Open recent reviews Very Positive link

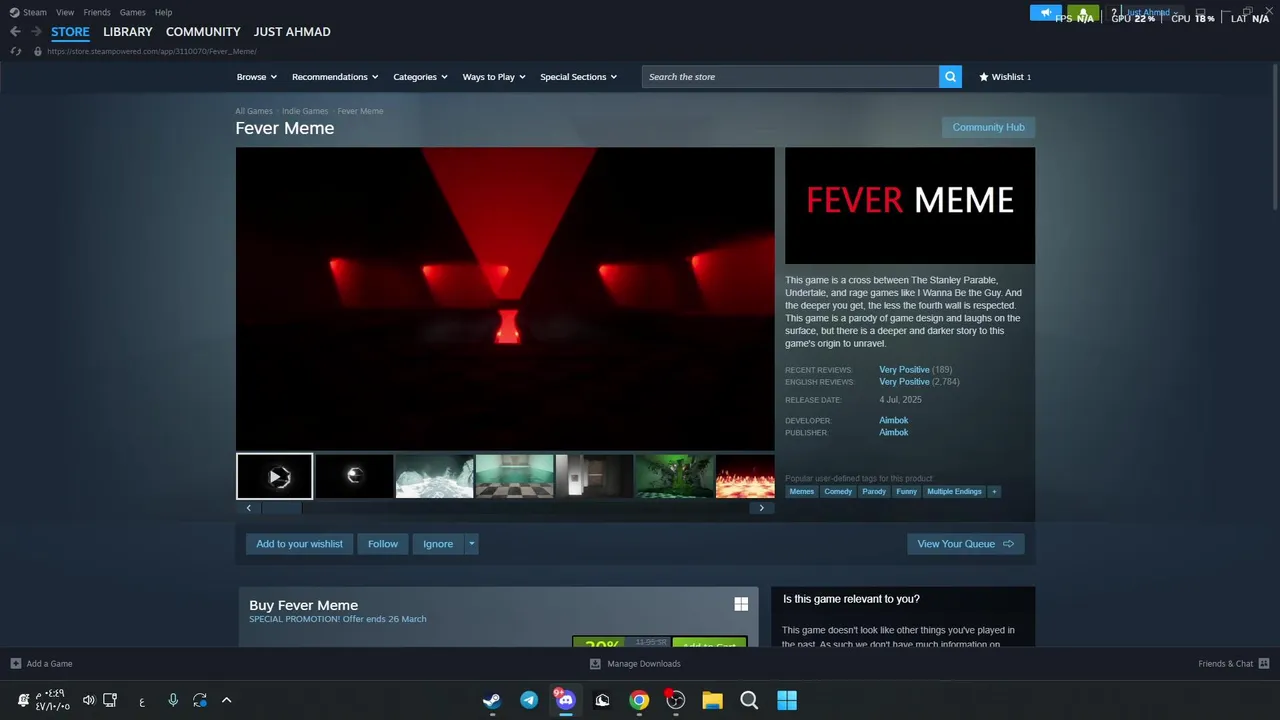[904, 370]
